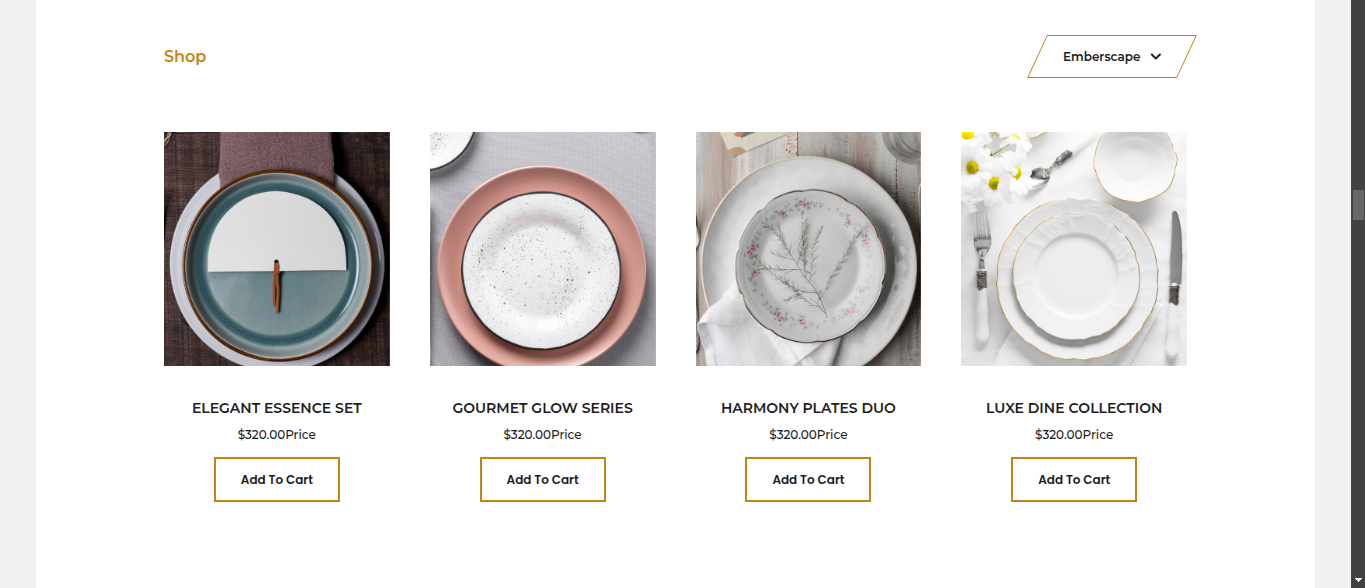Open the Harmony Plates Duo floral plate image
1365x588 pixels.
click(808, 249)
